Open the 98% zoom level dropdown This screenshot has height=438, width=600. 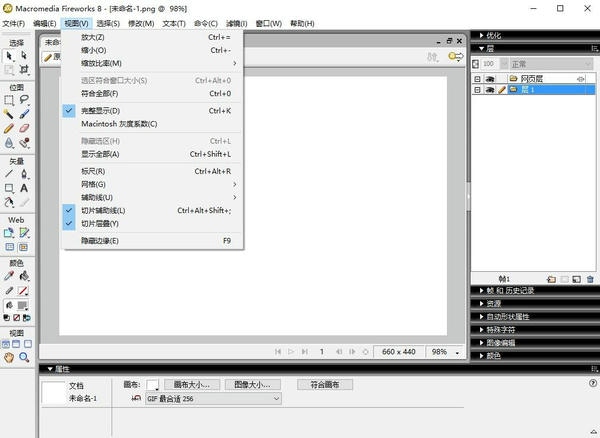pyautogui.click(x=457, y=352)
